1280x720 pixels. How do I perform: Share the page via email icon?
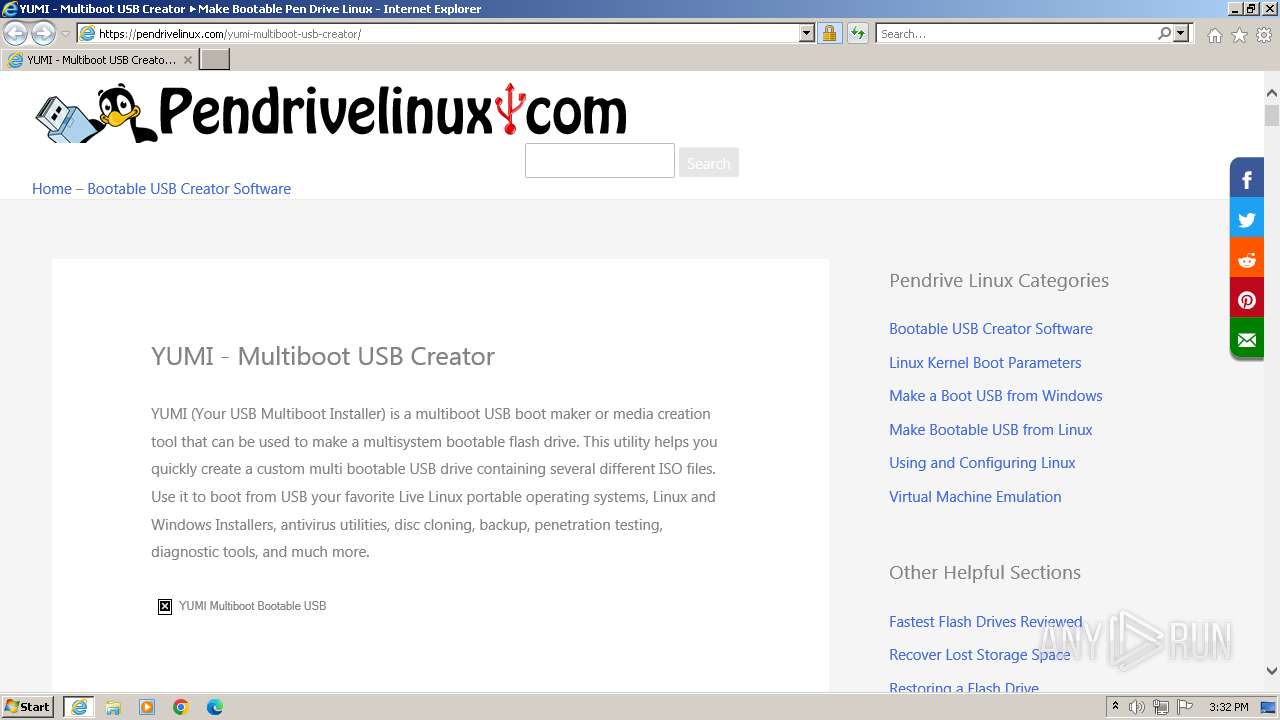coord(1247,340)
